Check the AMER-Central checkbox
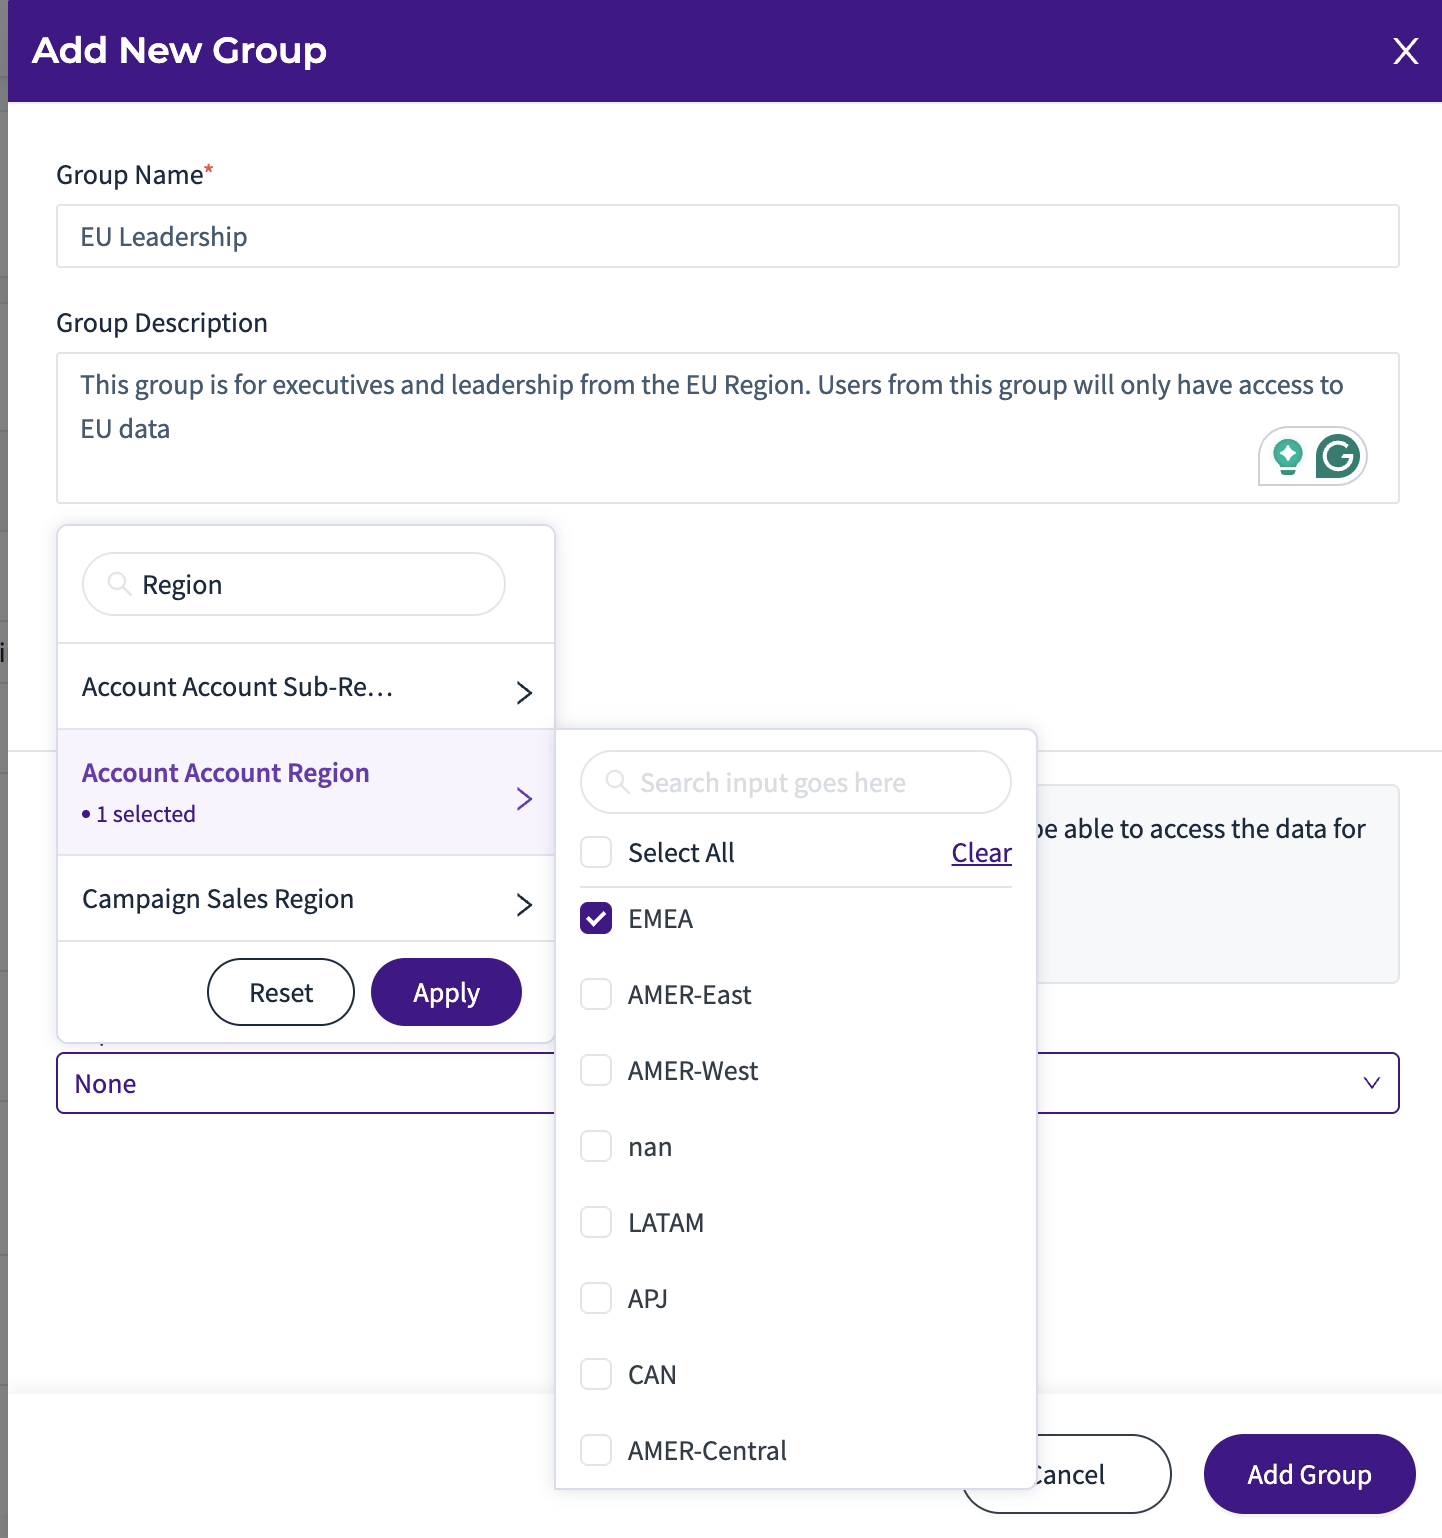Viewport: 1442px width, 1538px height. (596, 1450)
